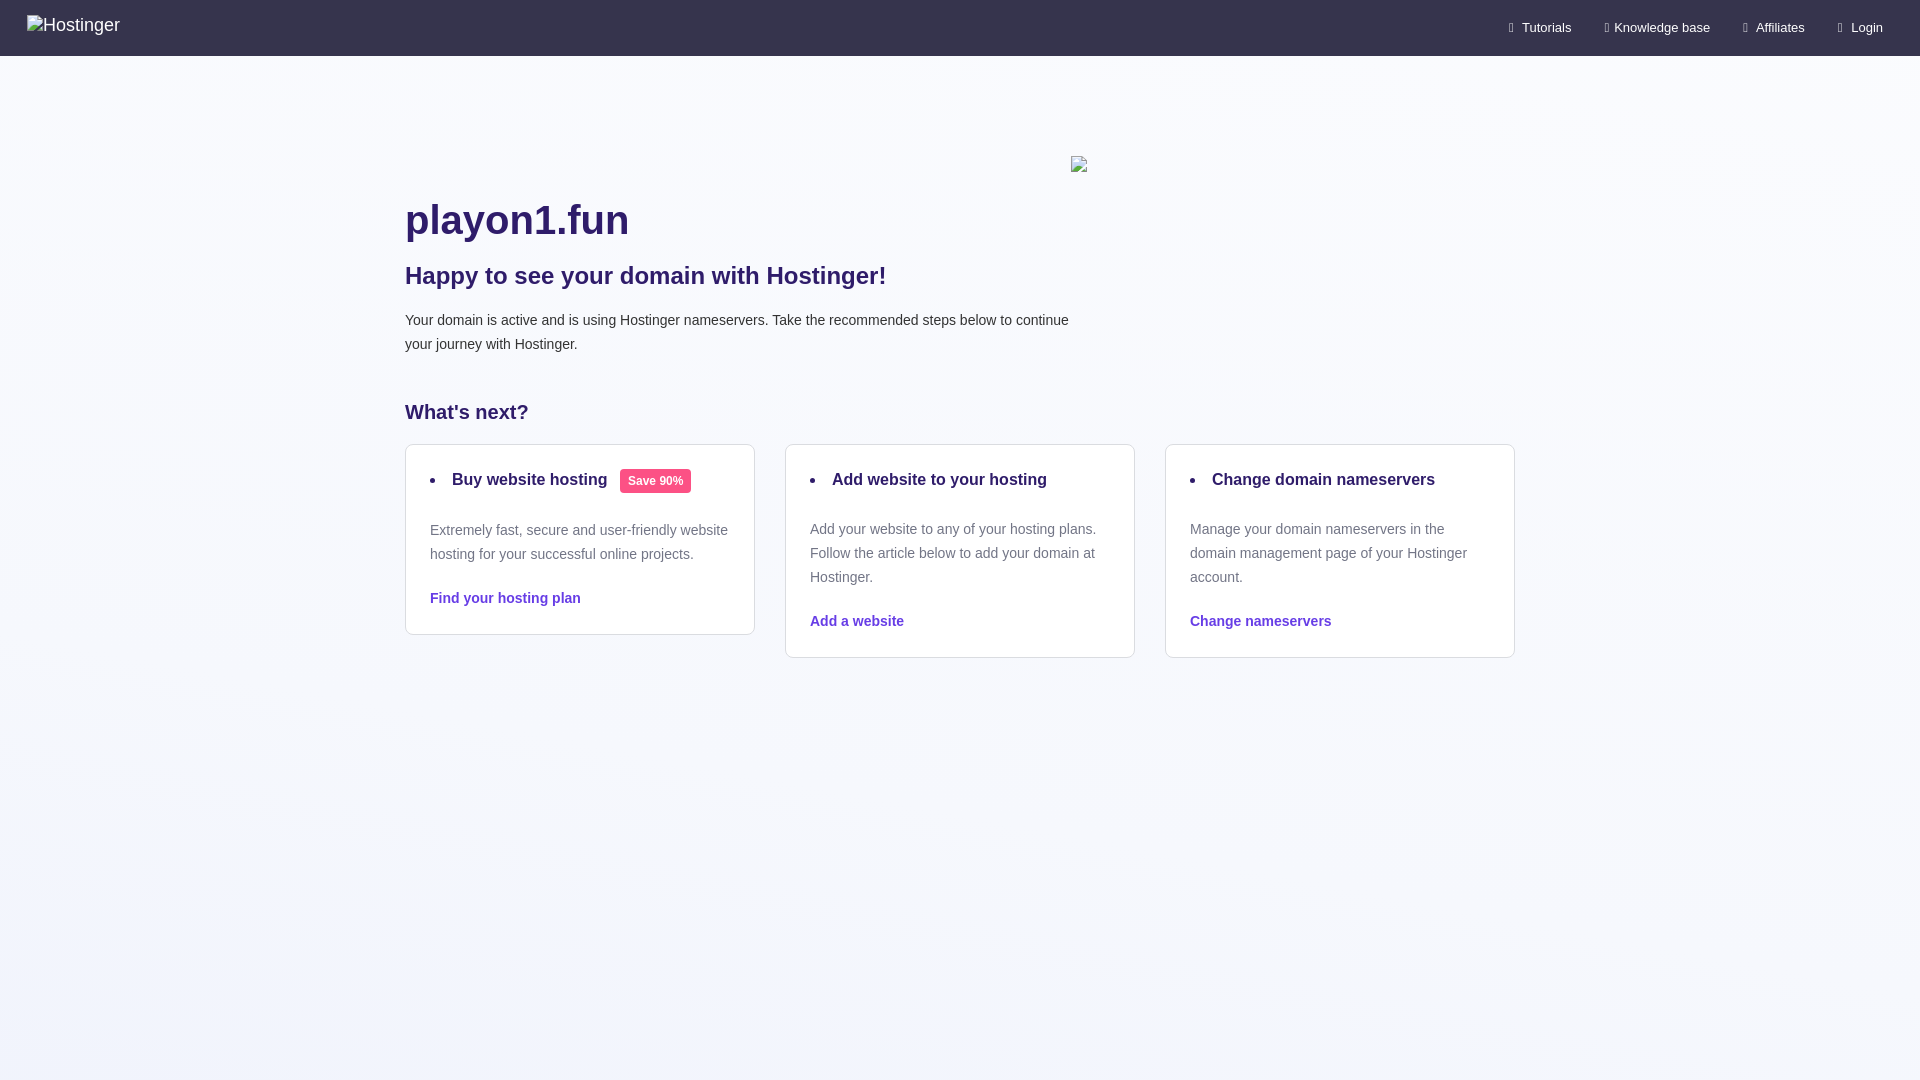The height and width of the screenshot is (1080, 1920).
Task: Click 'Manage your domain nameservers' description
Action: click(1328, 553)
